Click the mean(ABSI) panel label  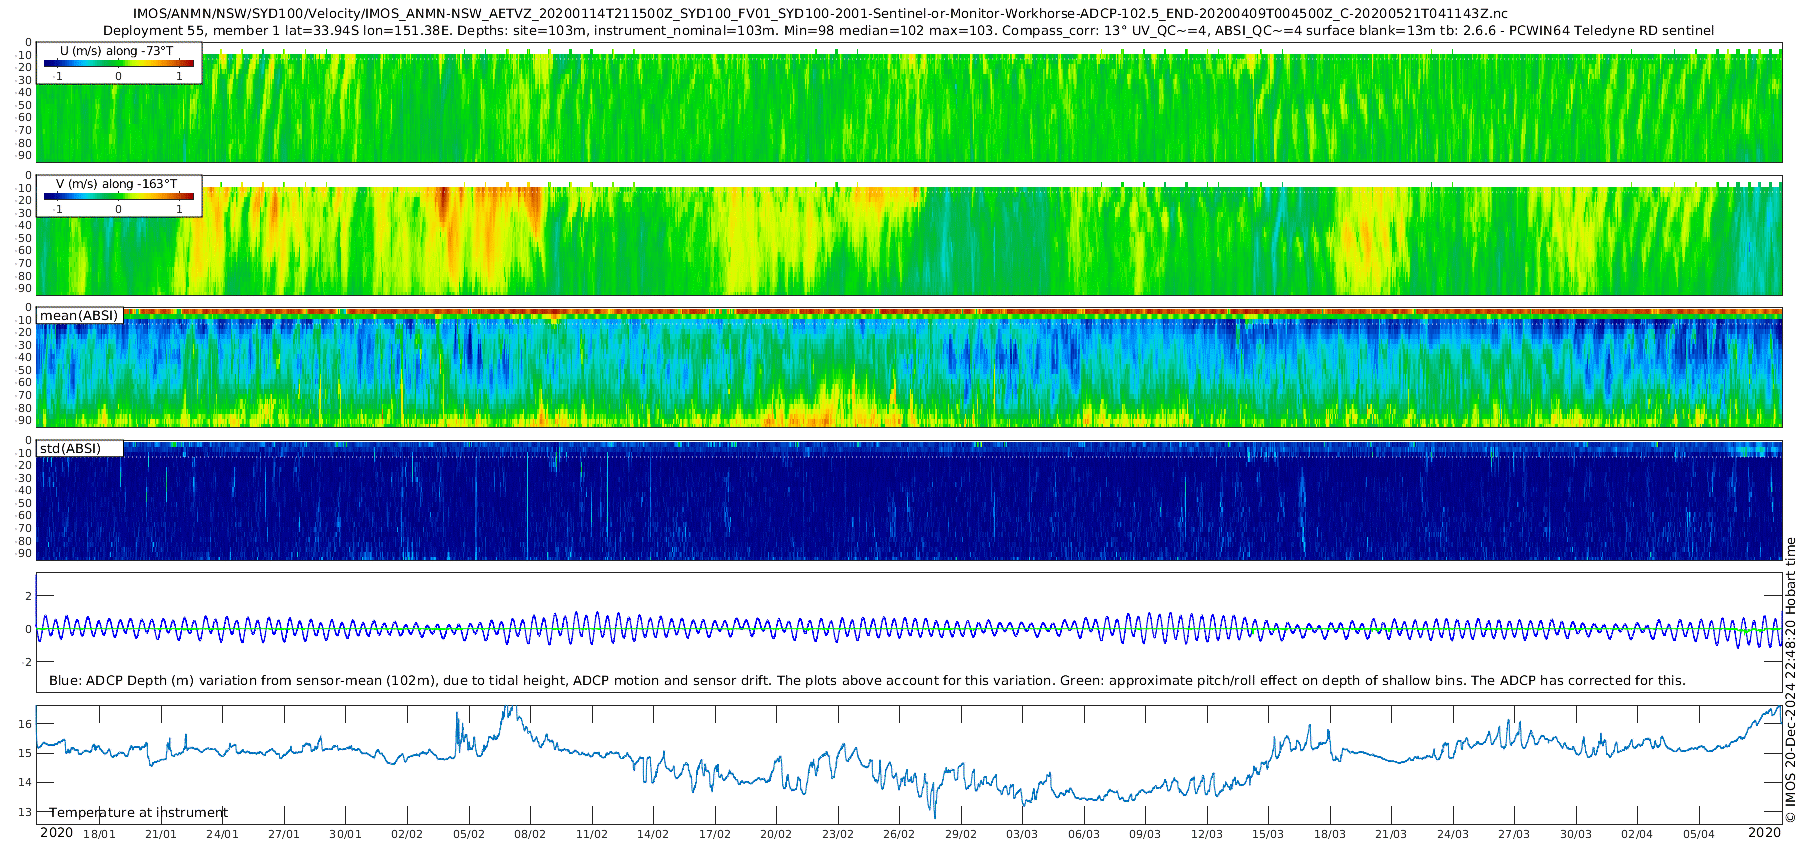(79, 316)
